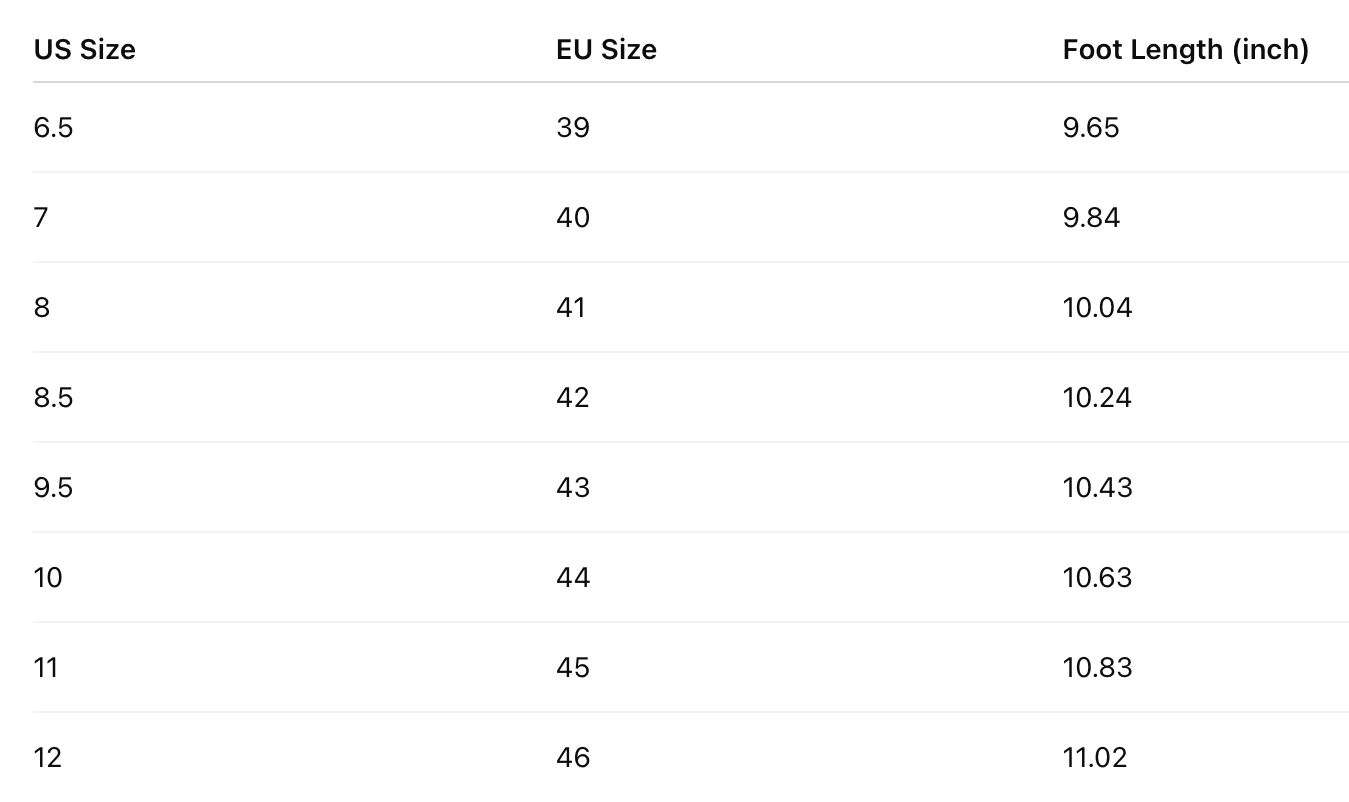The height and width of the screenshot is (802, 1349).
Task: Select EU size 41 cell
Action: (571, 308)
